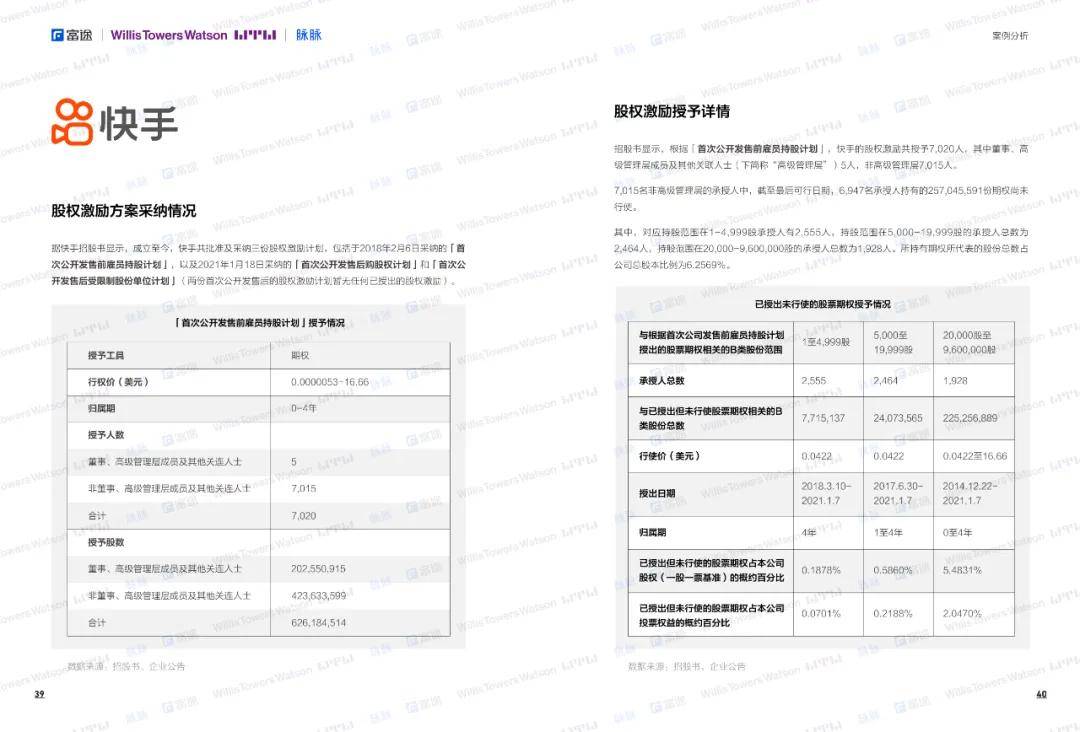Click the 授予人数 section label

coord(106,435)
